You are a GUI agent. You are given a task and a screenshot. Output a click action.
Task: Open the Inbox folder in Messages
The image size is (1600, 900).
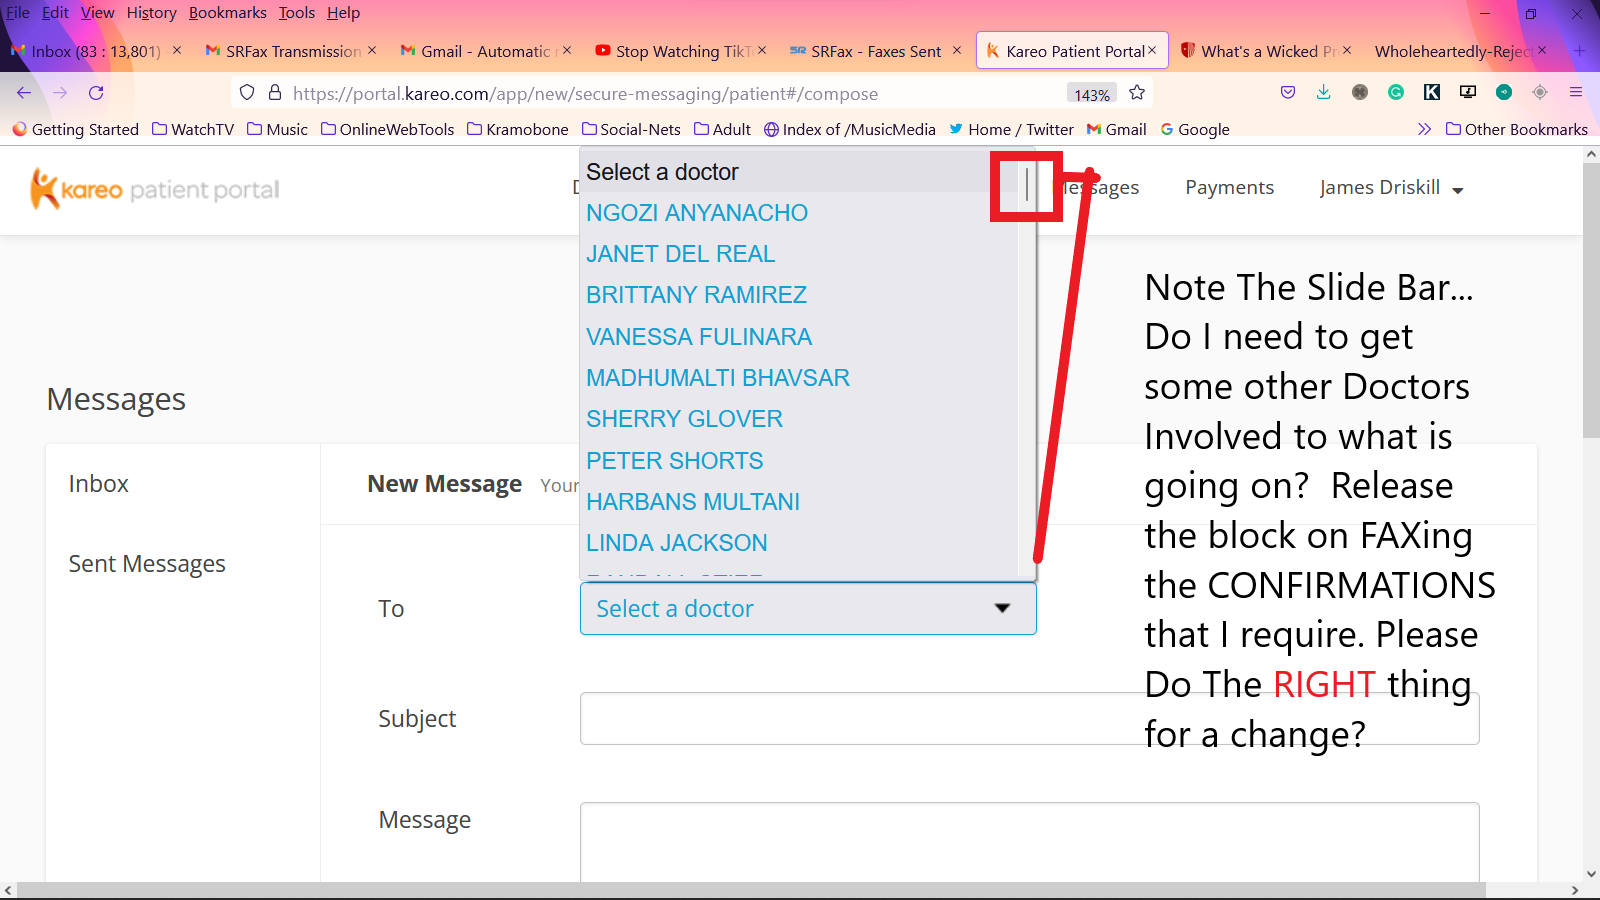click(98, 483)
